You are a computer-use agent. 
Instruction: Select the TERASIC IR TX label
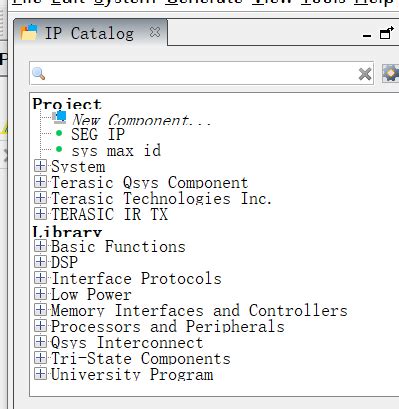coord(109,214)
